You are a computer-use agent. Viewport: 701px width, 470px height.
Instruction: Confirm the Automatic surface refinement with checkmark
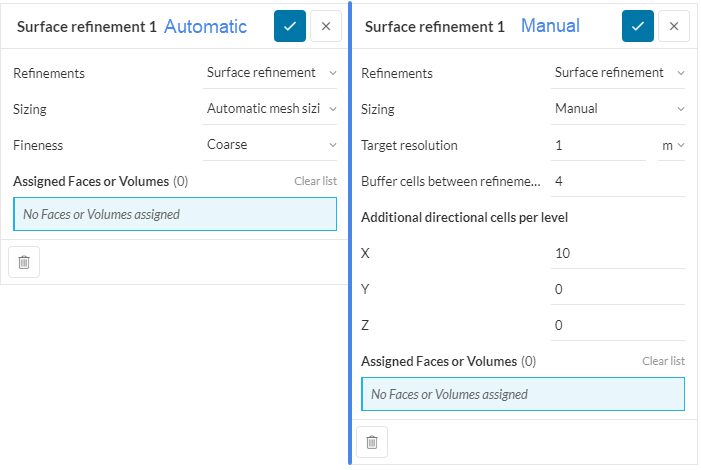(290, 26)
